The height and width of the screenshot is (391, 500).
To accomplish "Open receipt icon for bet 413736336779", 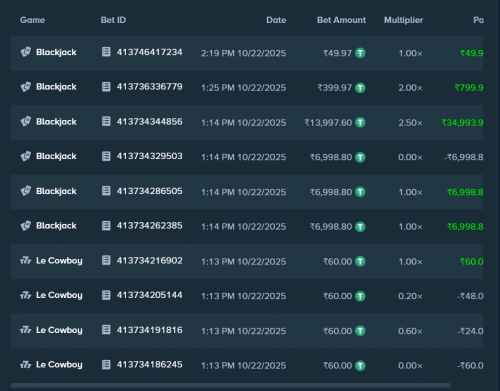I will click(106, 87).
